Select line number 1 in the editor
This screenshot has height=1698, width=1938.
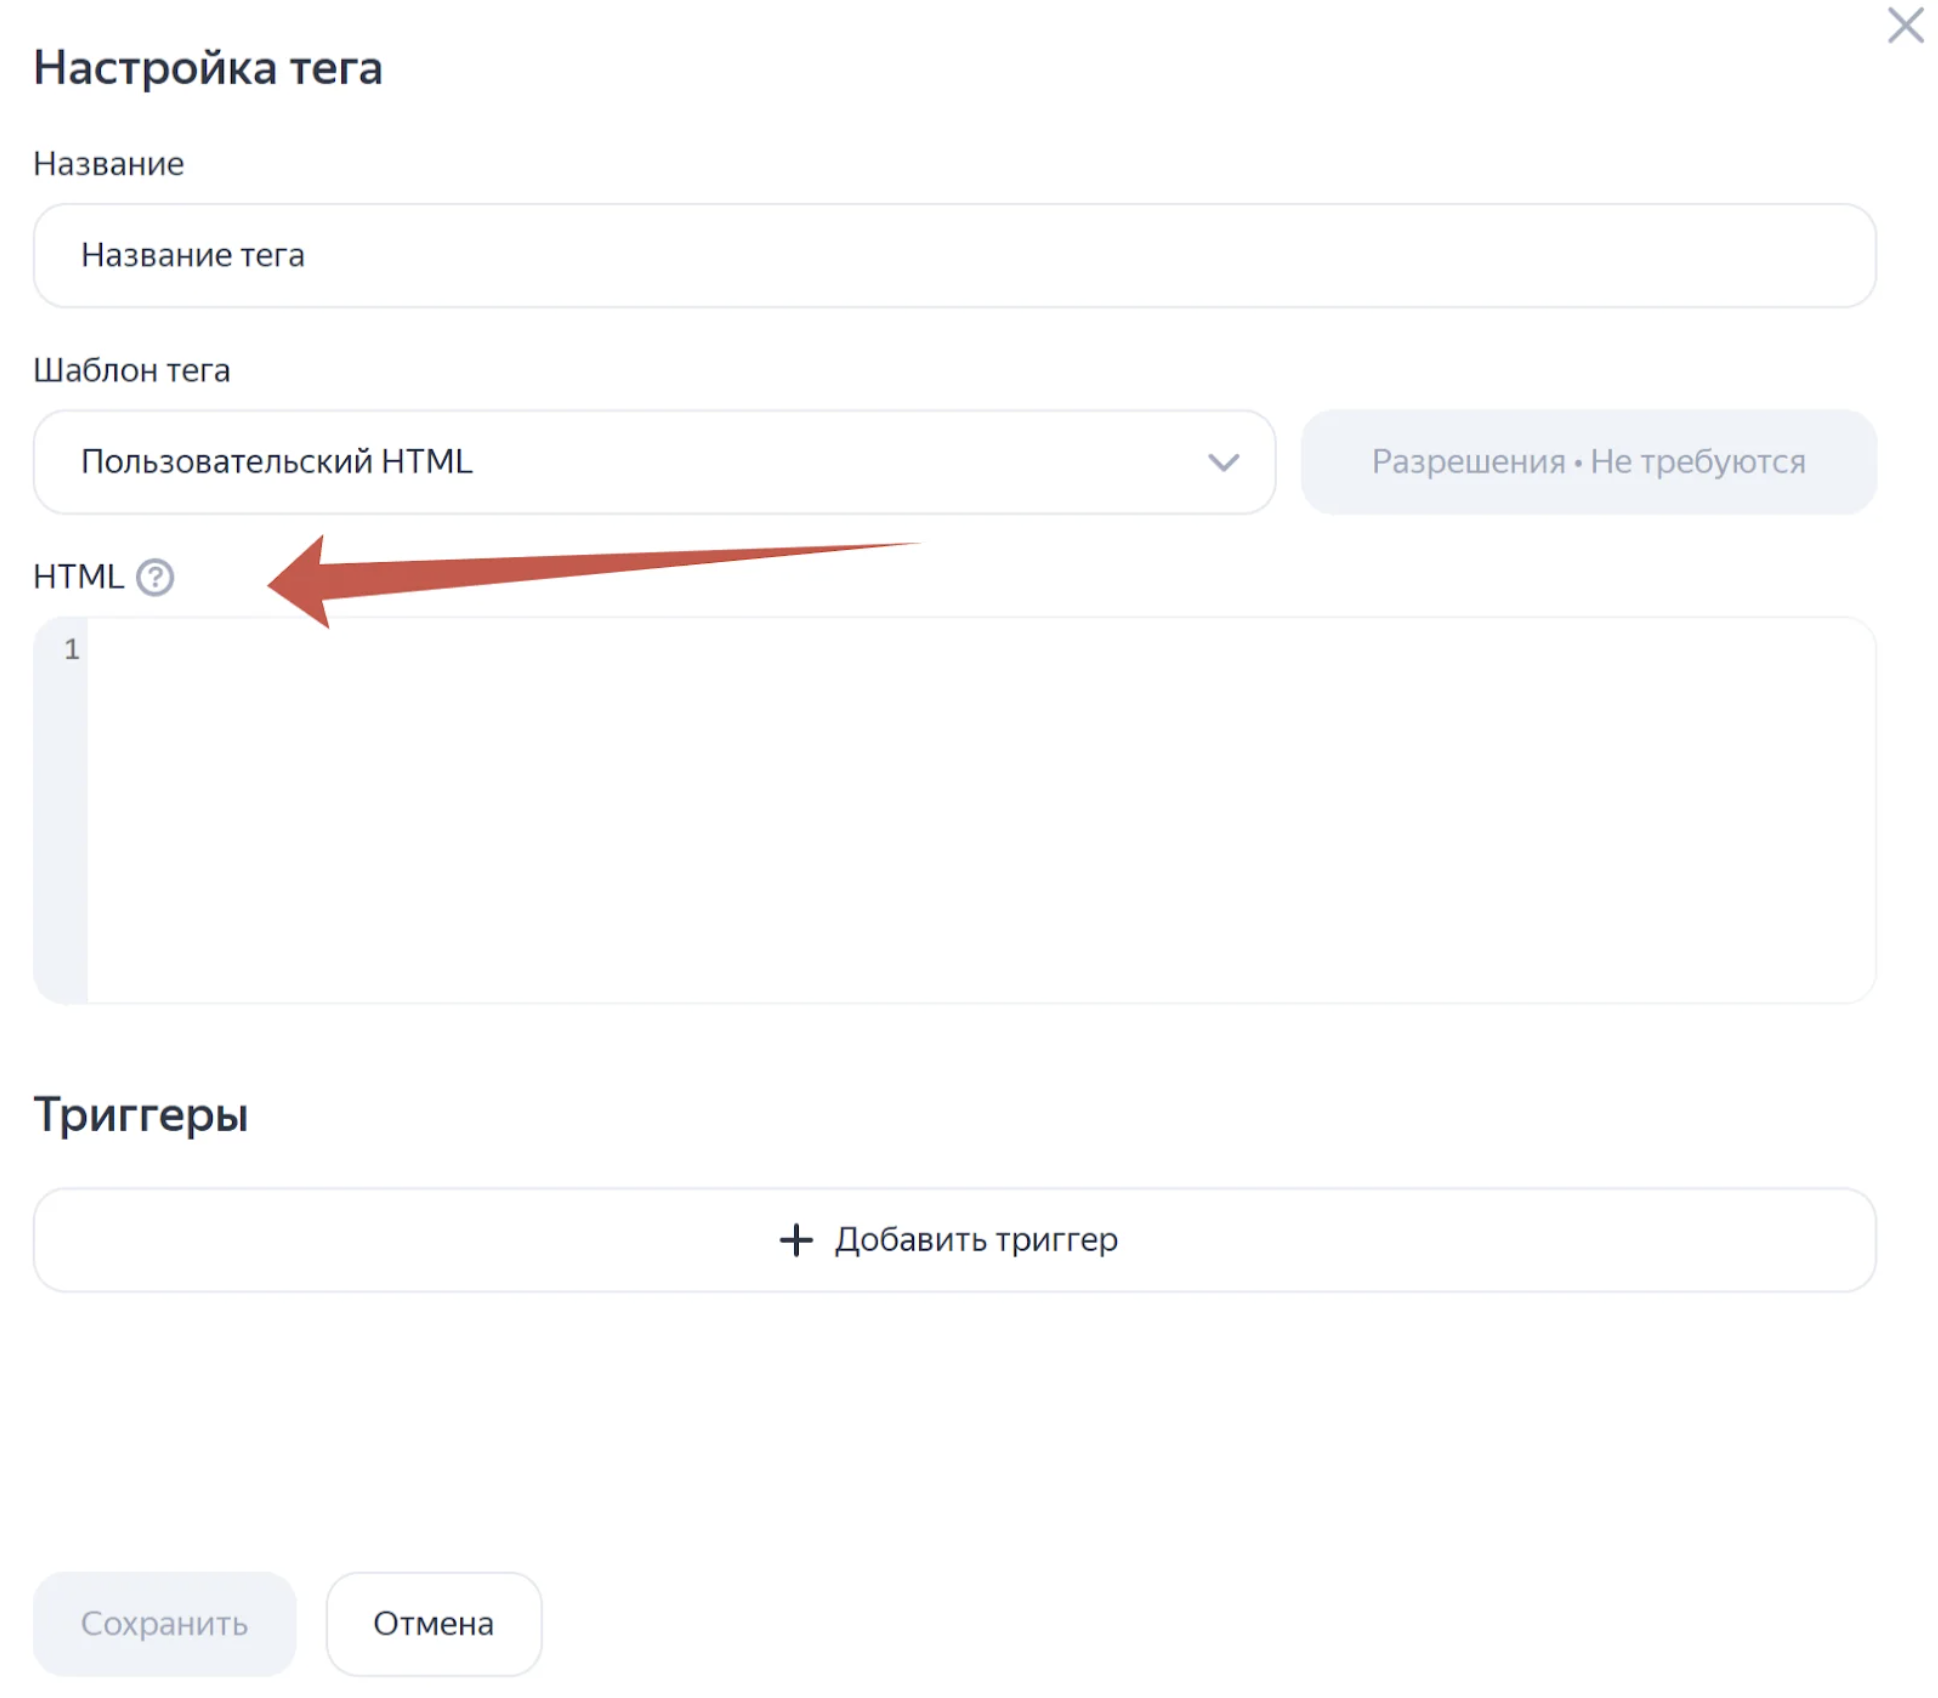72,650
